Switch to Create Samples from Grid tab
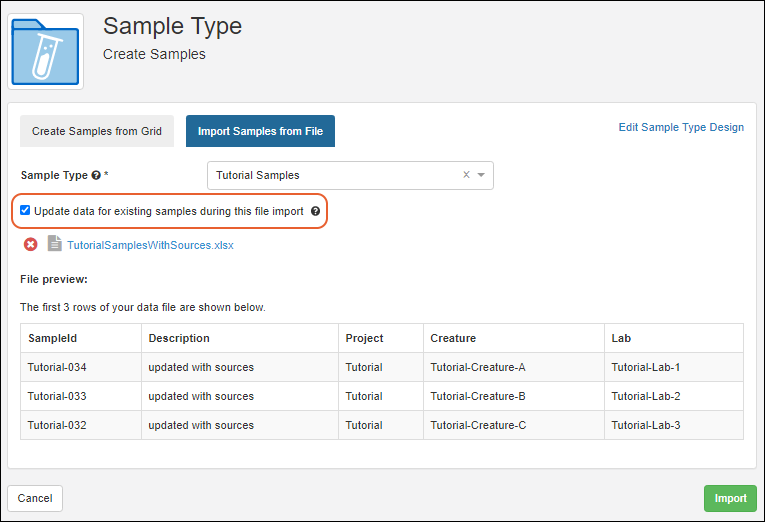The height and width of the screenshot is (522, 765). [97, 131]
